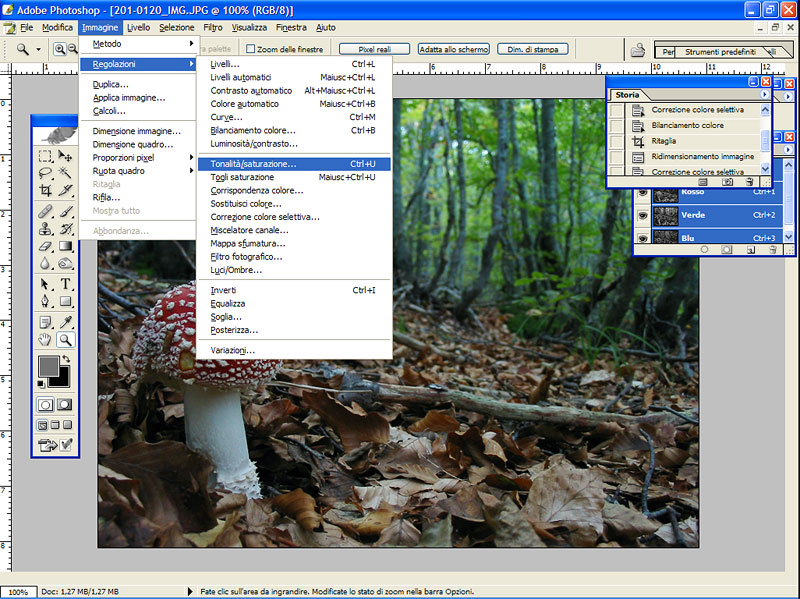Create new snapshot in Storia panel
The image size is (800, 599).
click(727, 182)
